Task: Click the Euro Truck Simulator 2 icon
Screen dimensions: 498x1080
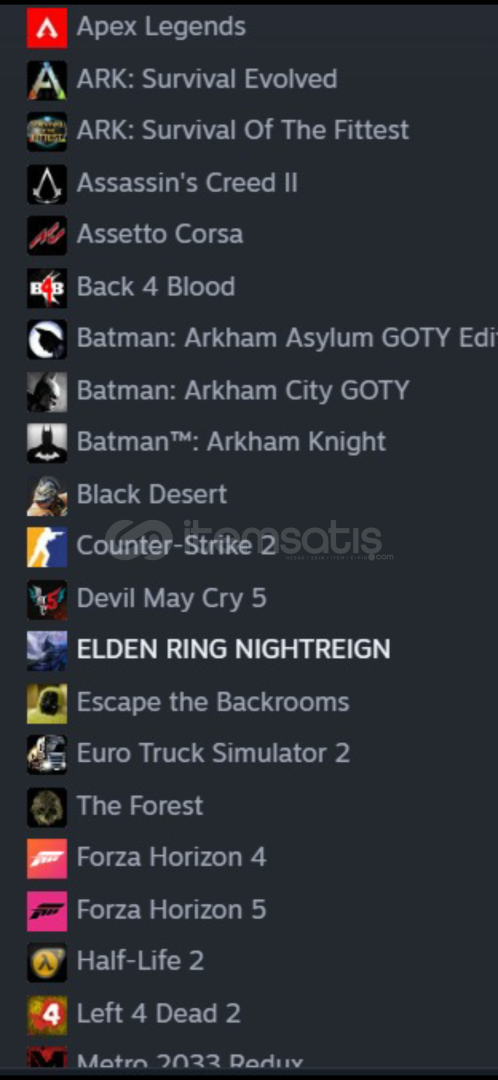Action: 47,755
